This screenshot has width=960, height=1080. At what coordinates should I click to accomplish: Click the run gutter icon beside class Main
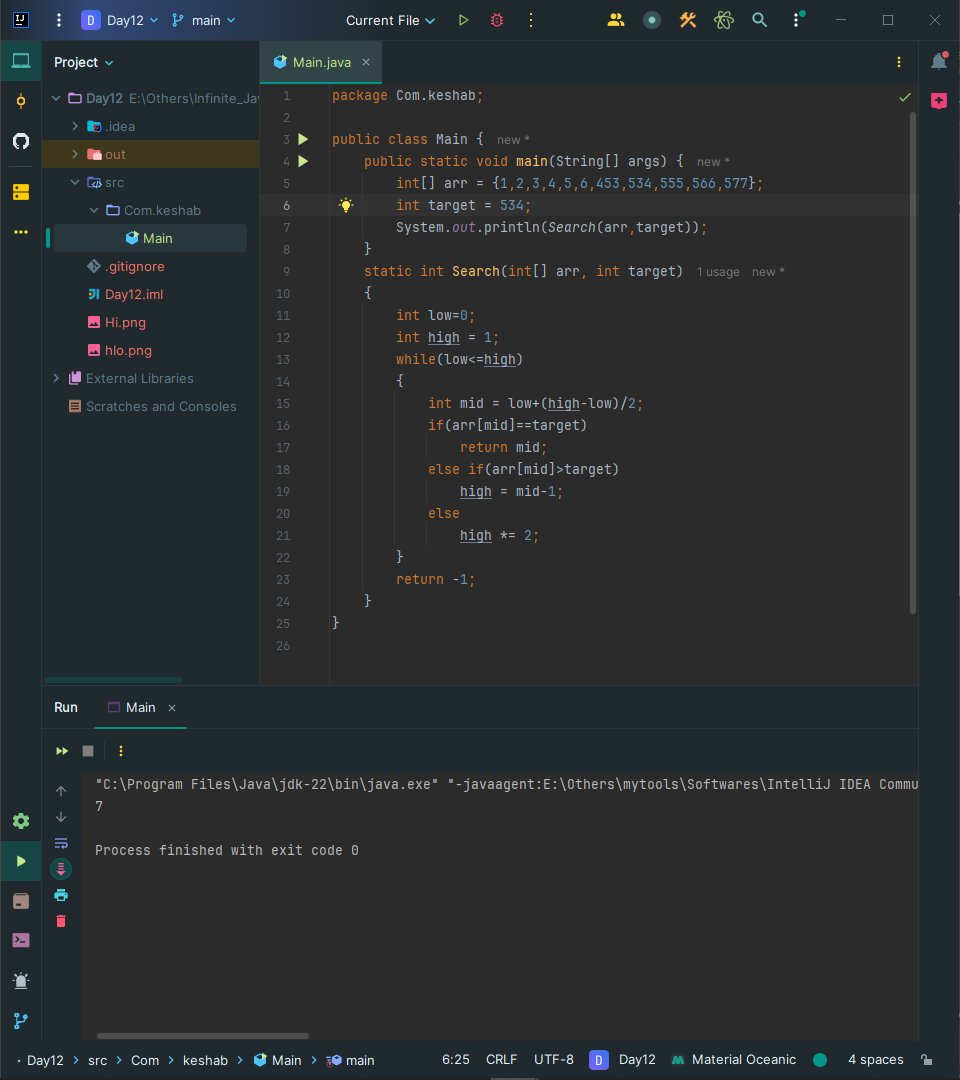pos(303,139)
